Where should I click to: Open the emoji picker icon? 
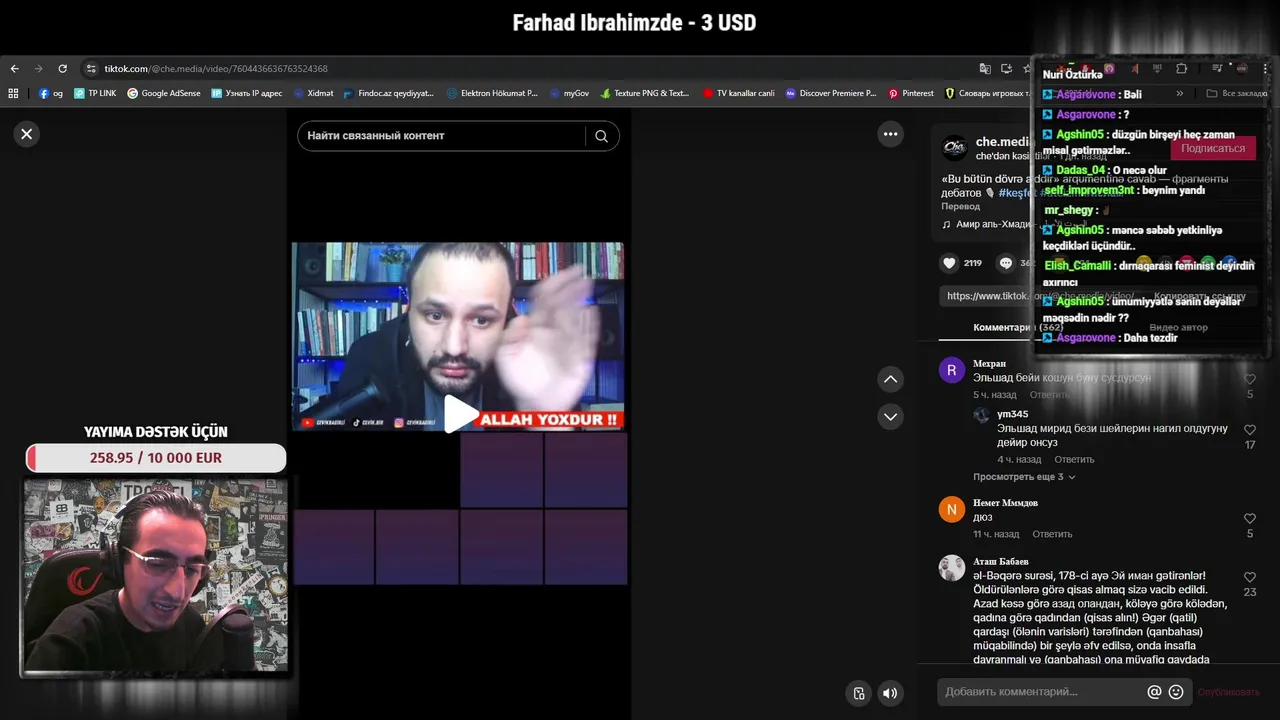click(1176, 692)
